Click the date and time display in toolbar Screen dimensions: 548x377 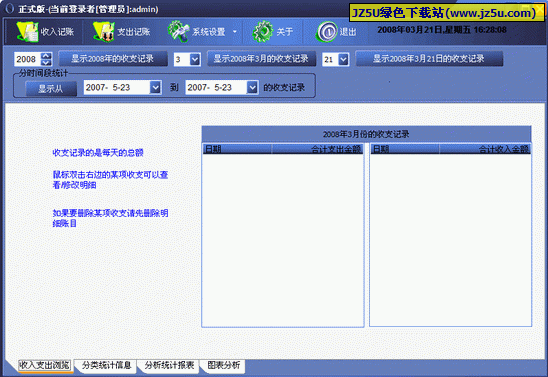tap(442, 30)
